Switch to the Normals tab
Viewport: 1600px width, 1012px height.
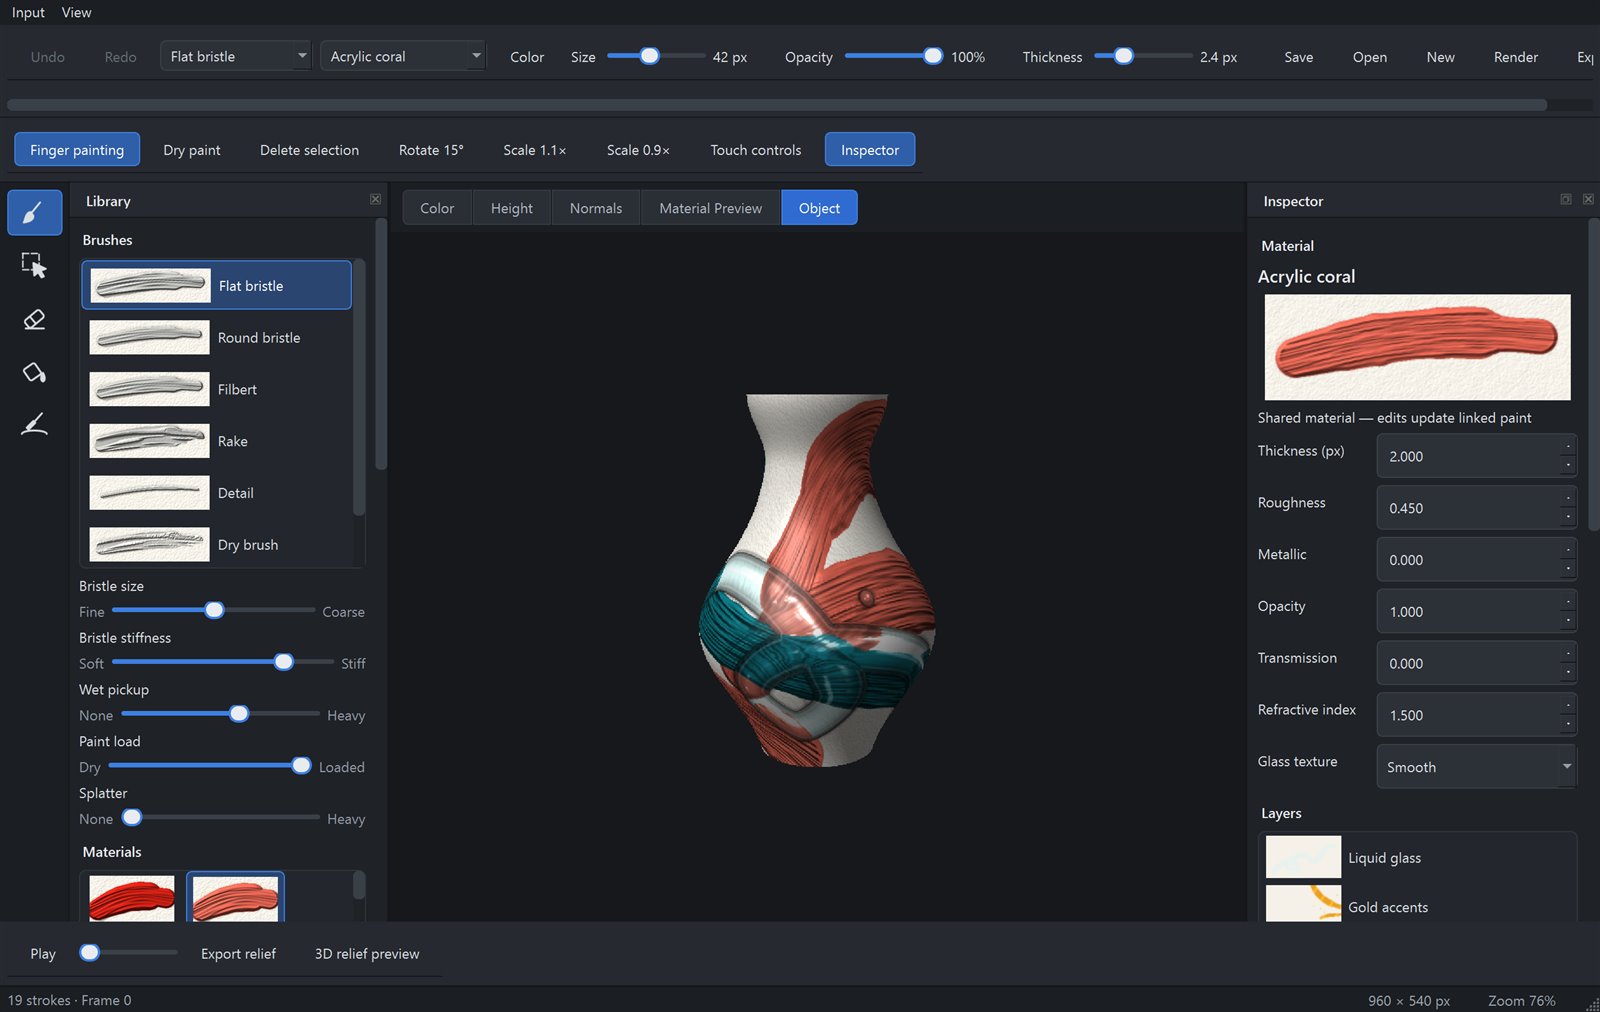pos(596,208)
